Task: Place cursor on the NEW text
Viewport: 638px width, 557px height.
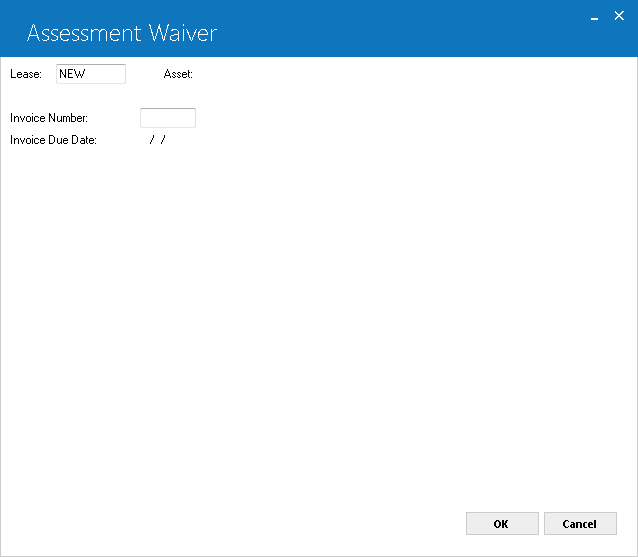Action: [x=72, y=74]
